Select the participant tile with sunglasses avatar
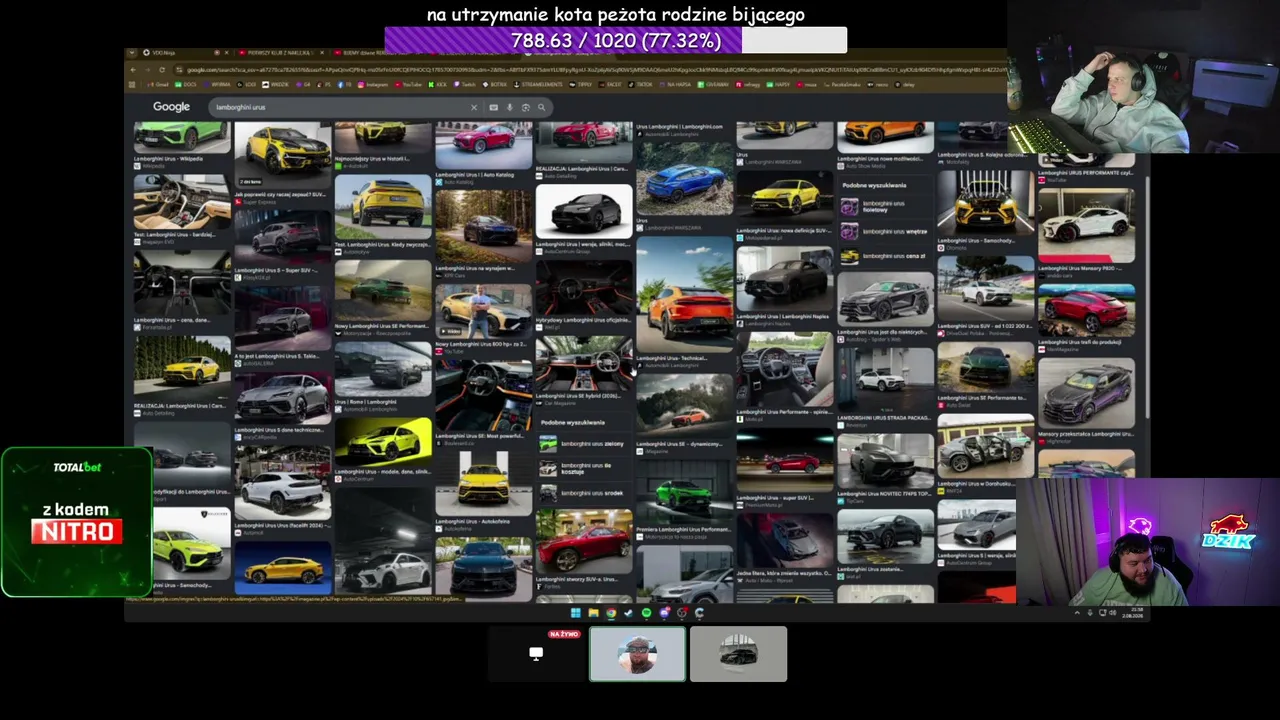 638,654
